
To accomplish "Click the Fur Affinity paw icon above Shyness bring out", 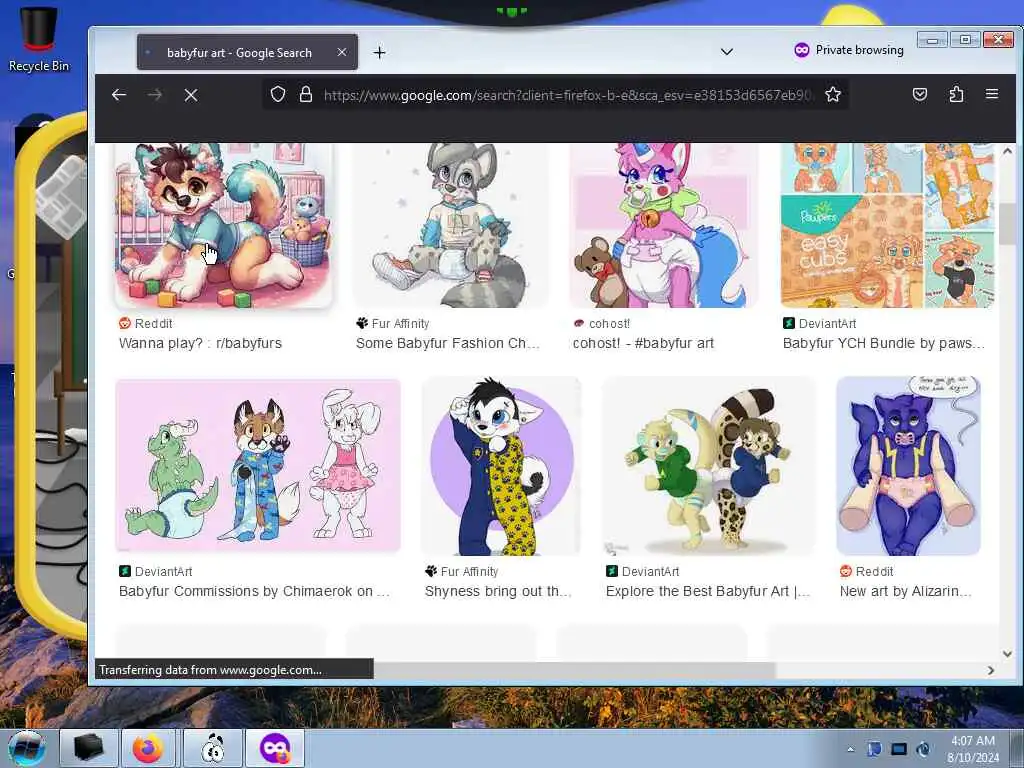I will point(431,571).
